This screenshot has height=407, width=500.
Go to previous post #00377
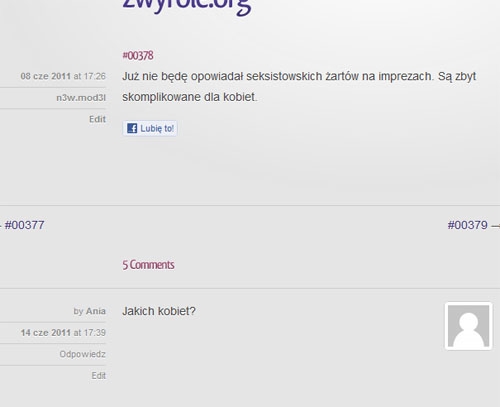pos(24,225)
